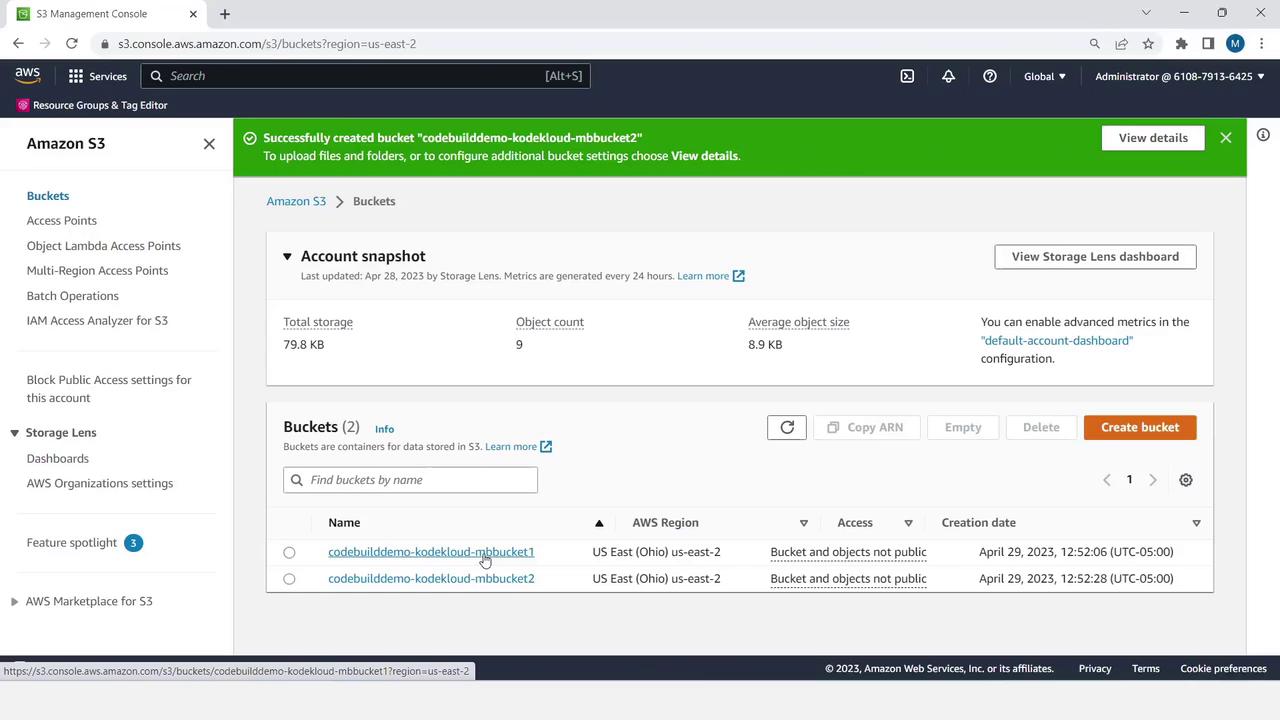Open the notifications bell
This screenshot has width=1280, height=720.
[948, 76]
